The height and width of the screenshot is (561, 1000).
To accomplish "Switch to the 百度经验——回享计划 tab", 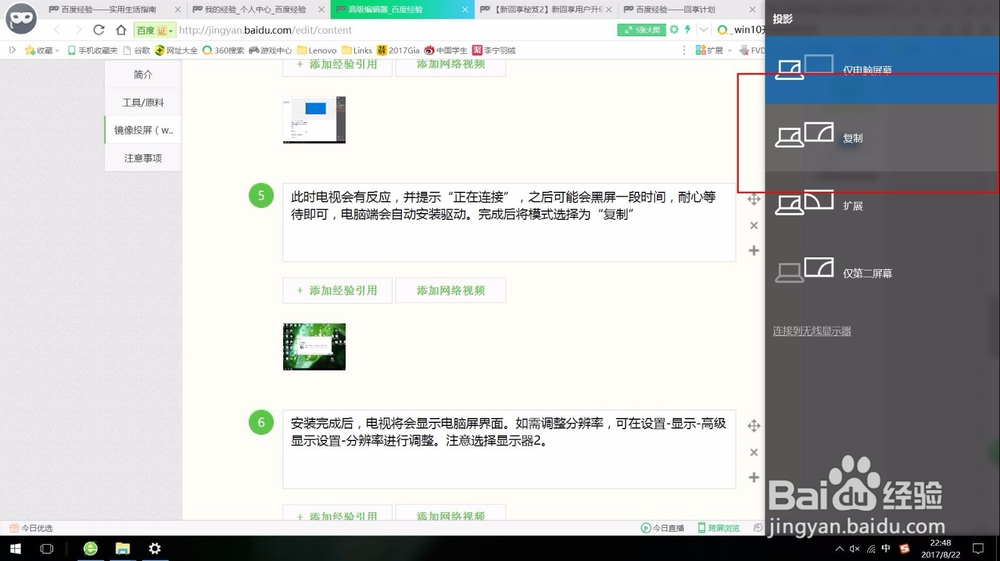I will (x=675, y=10).
